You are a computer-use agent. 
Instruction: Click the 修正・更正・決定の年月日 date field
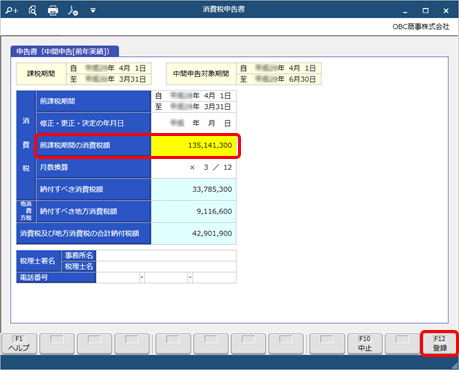point(194,123)
